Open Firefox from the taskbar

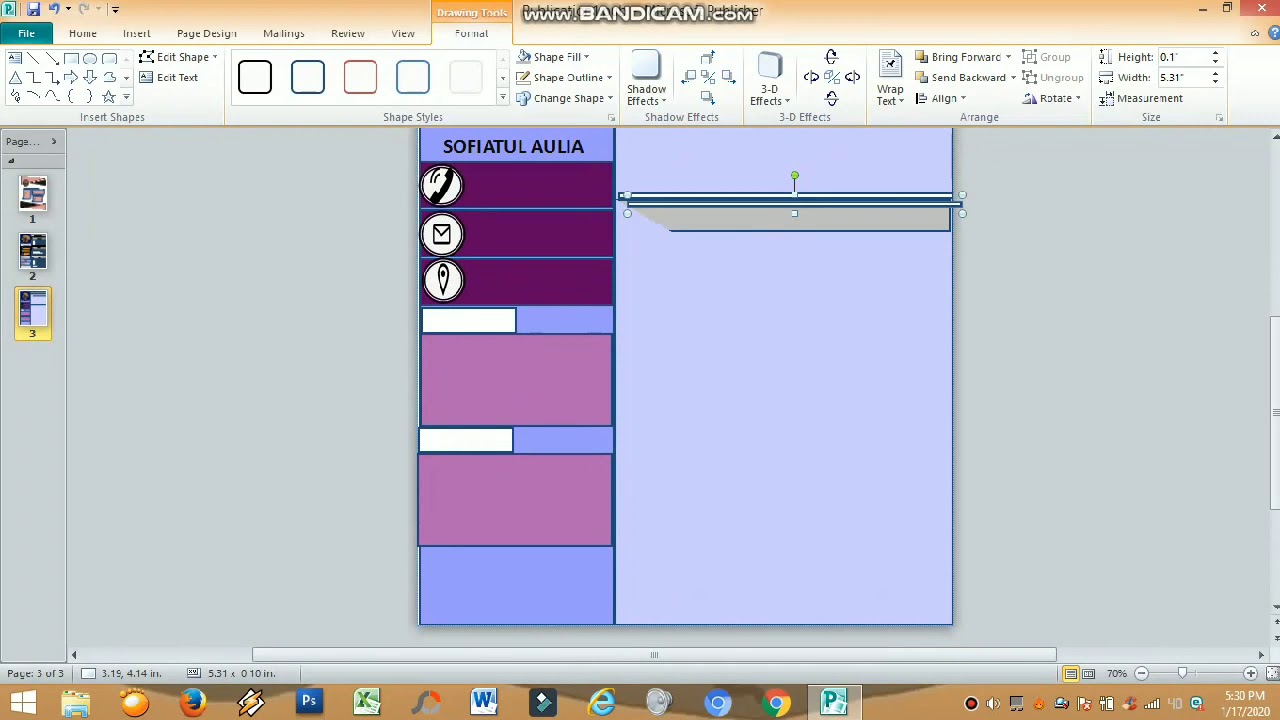[x=192, y=702]
